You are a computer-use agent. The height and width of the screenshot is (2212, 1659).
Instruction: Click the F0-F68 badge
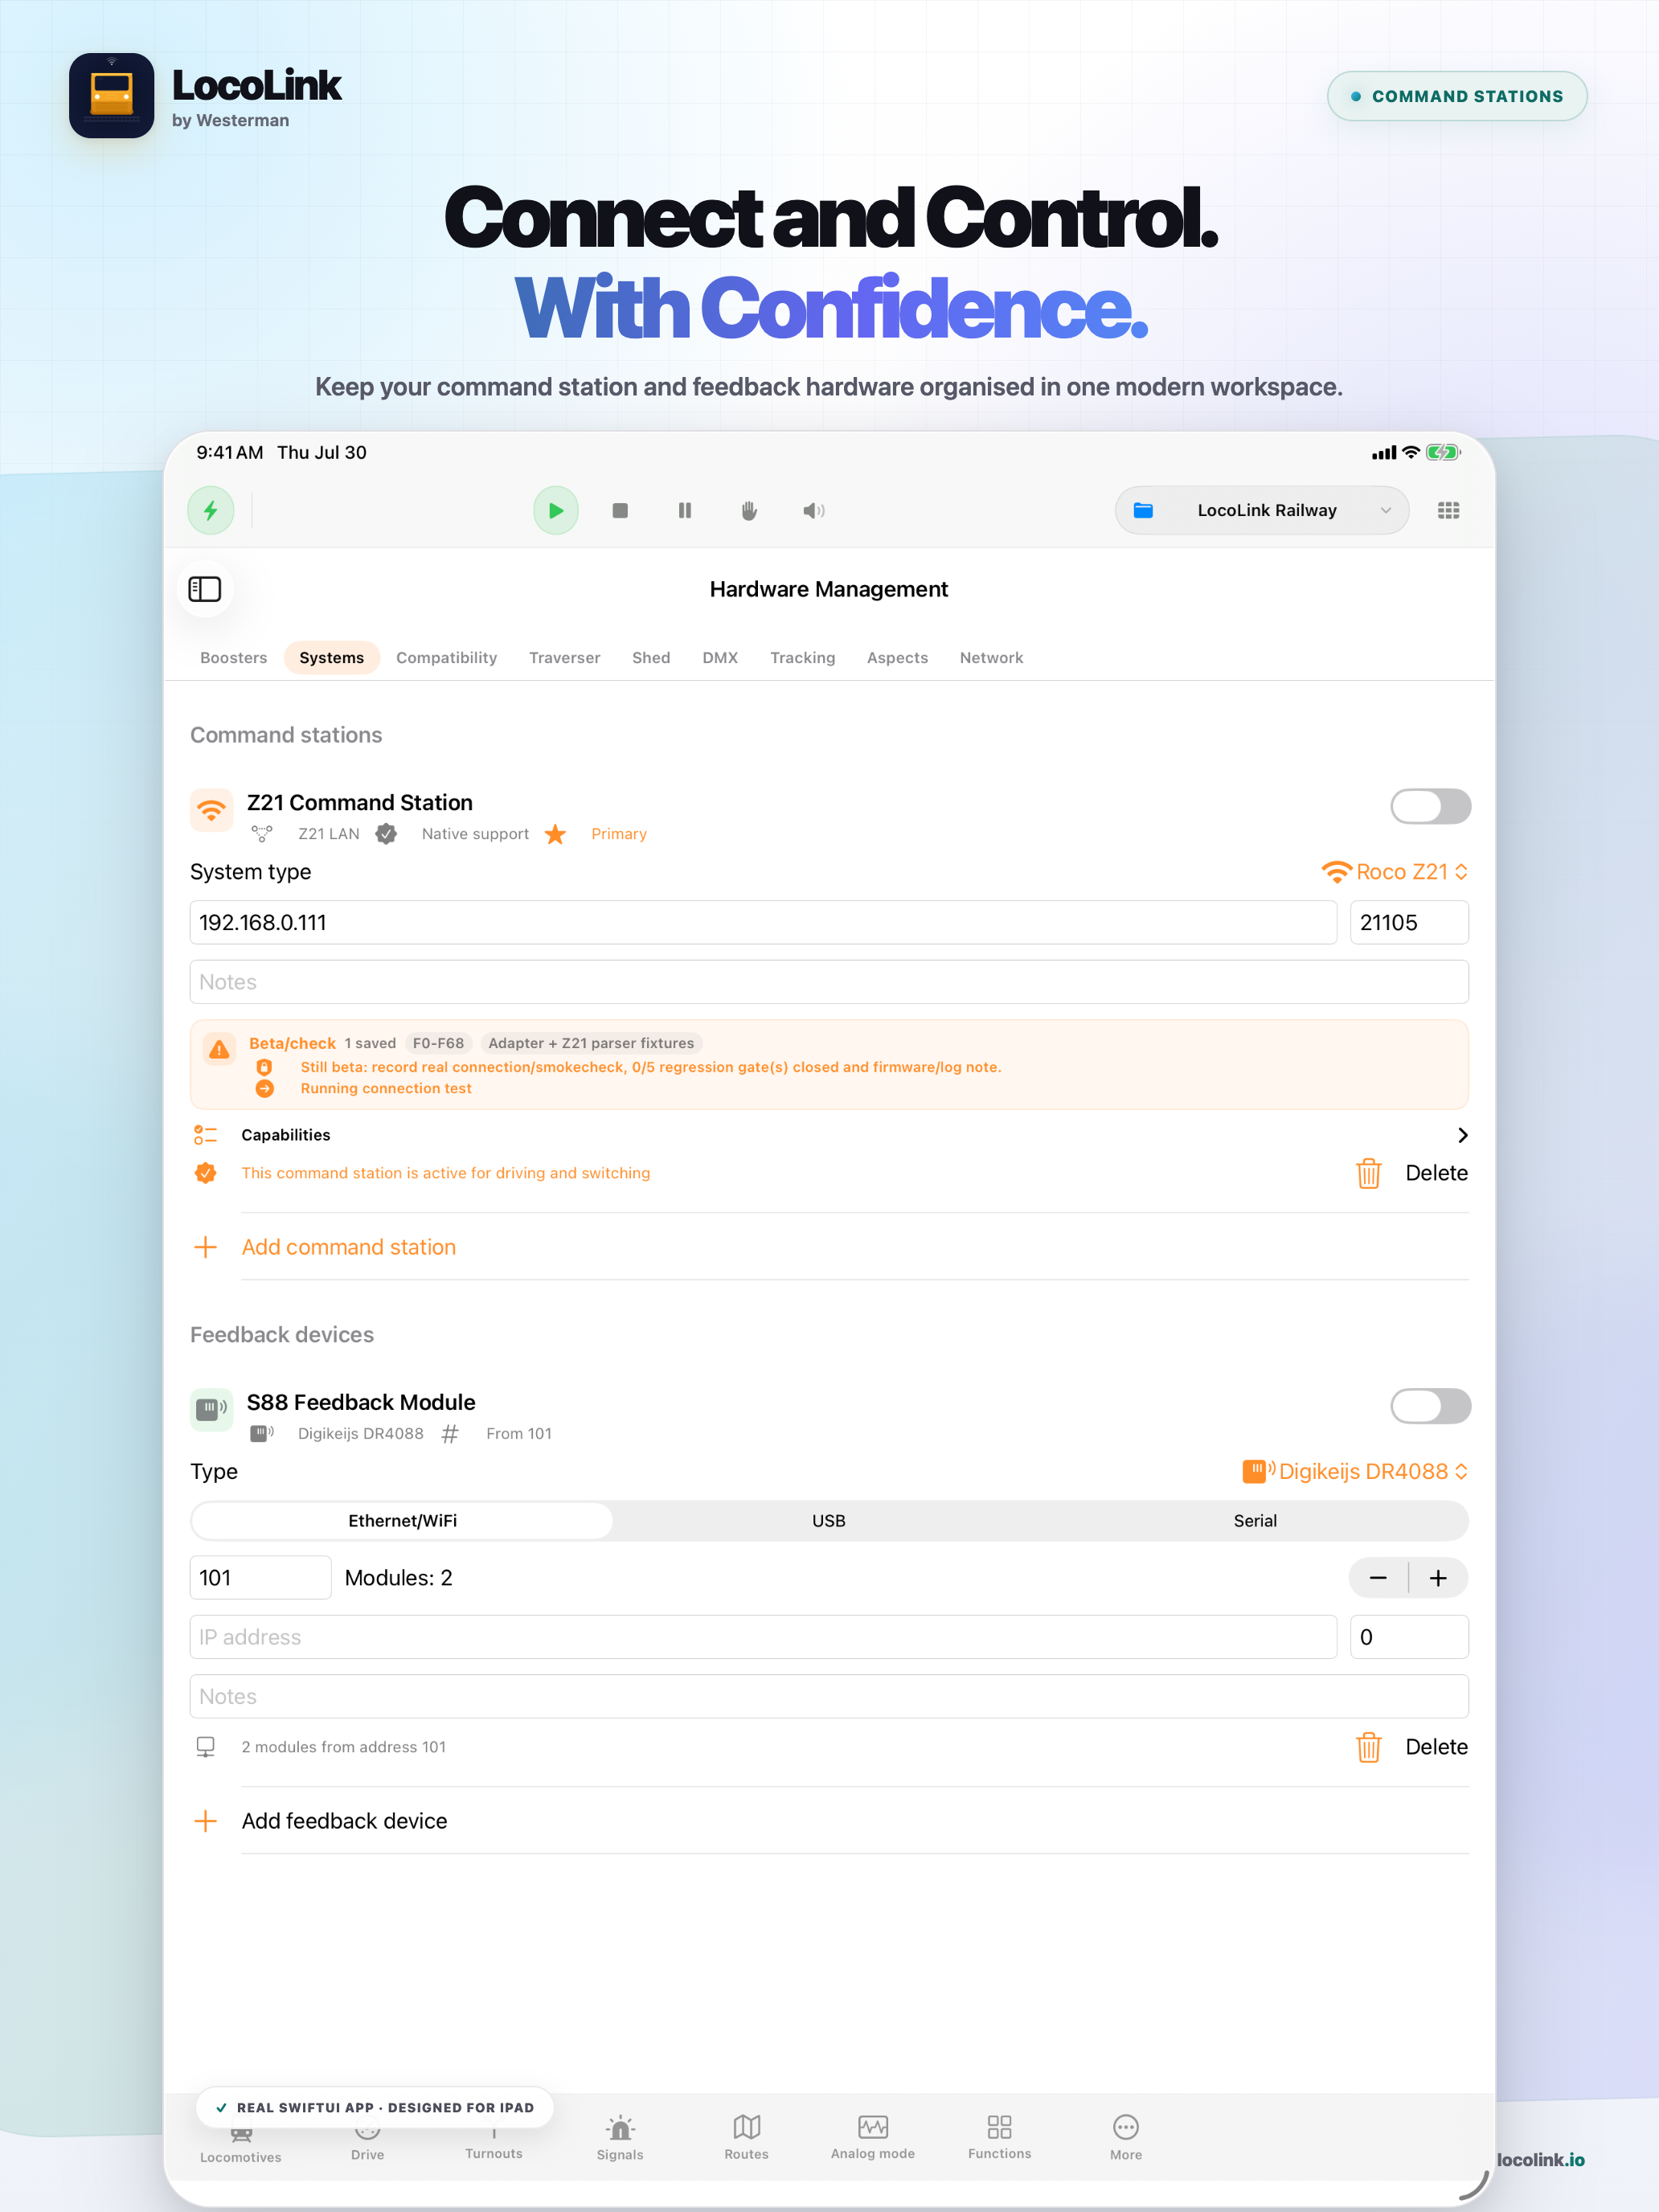439,1043
